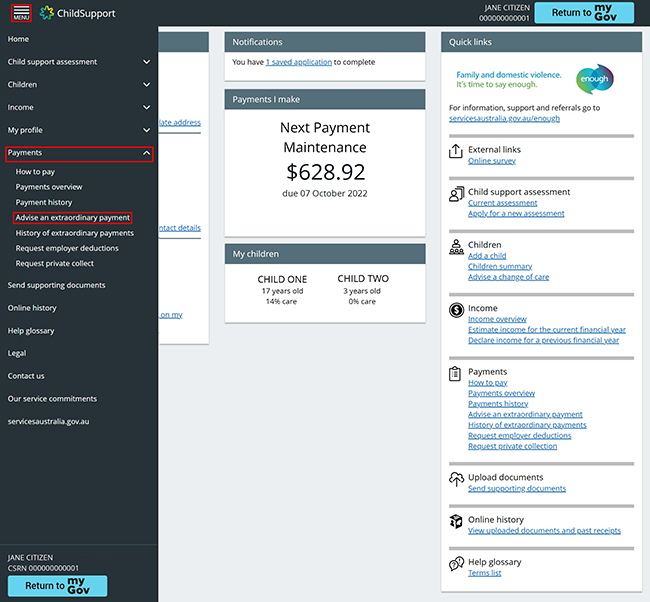
Task: Click Advise an extraordinary payment quick link
Action: [x=525, y=415]
